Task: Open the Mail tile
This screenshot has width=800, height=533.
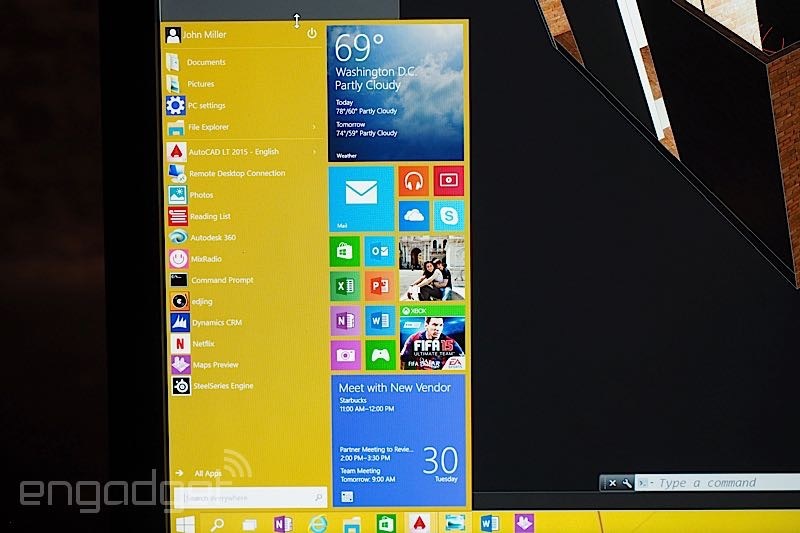Action: (361, 198)
